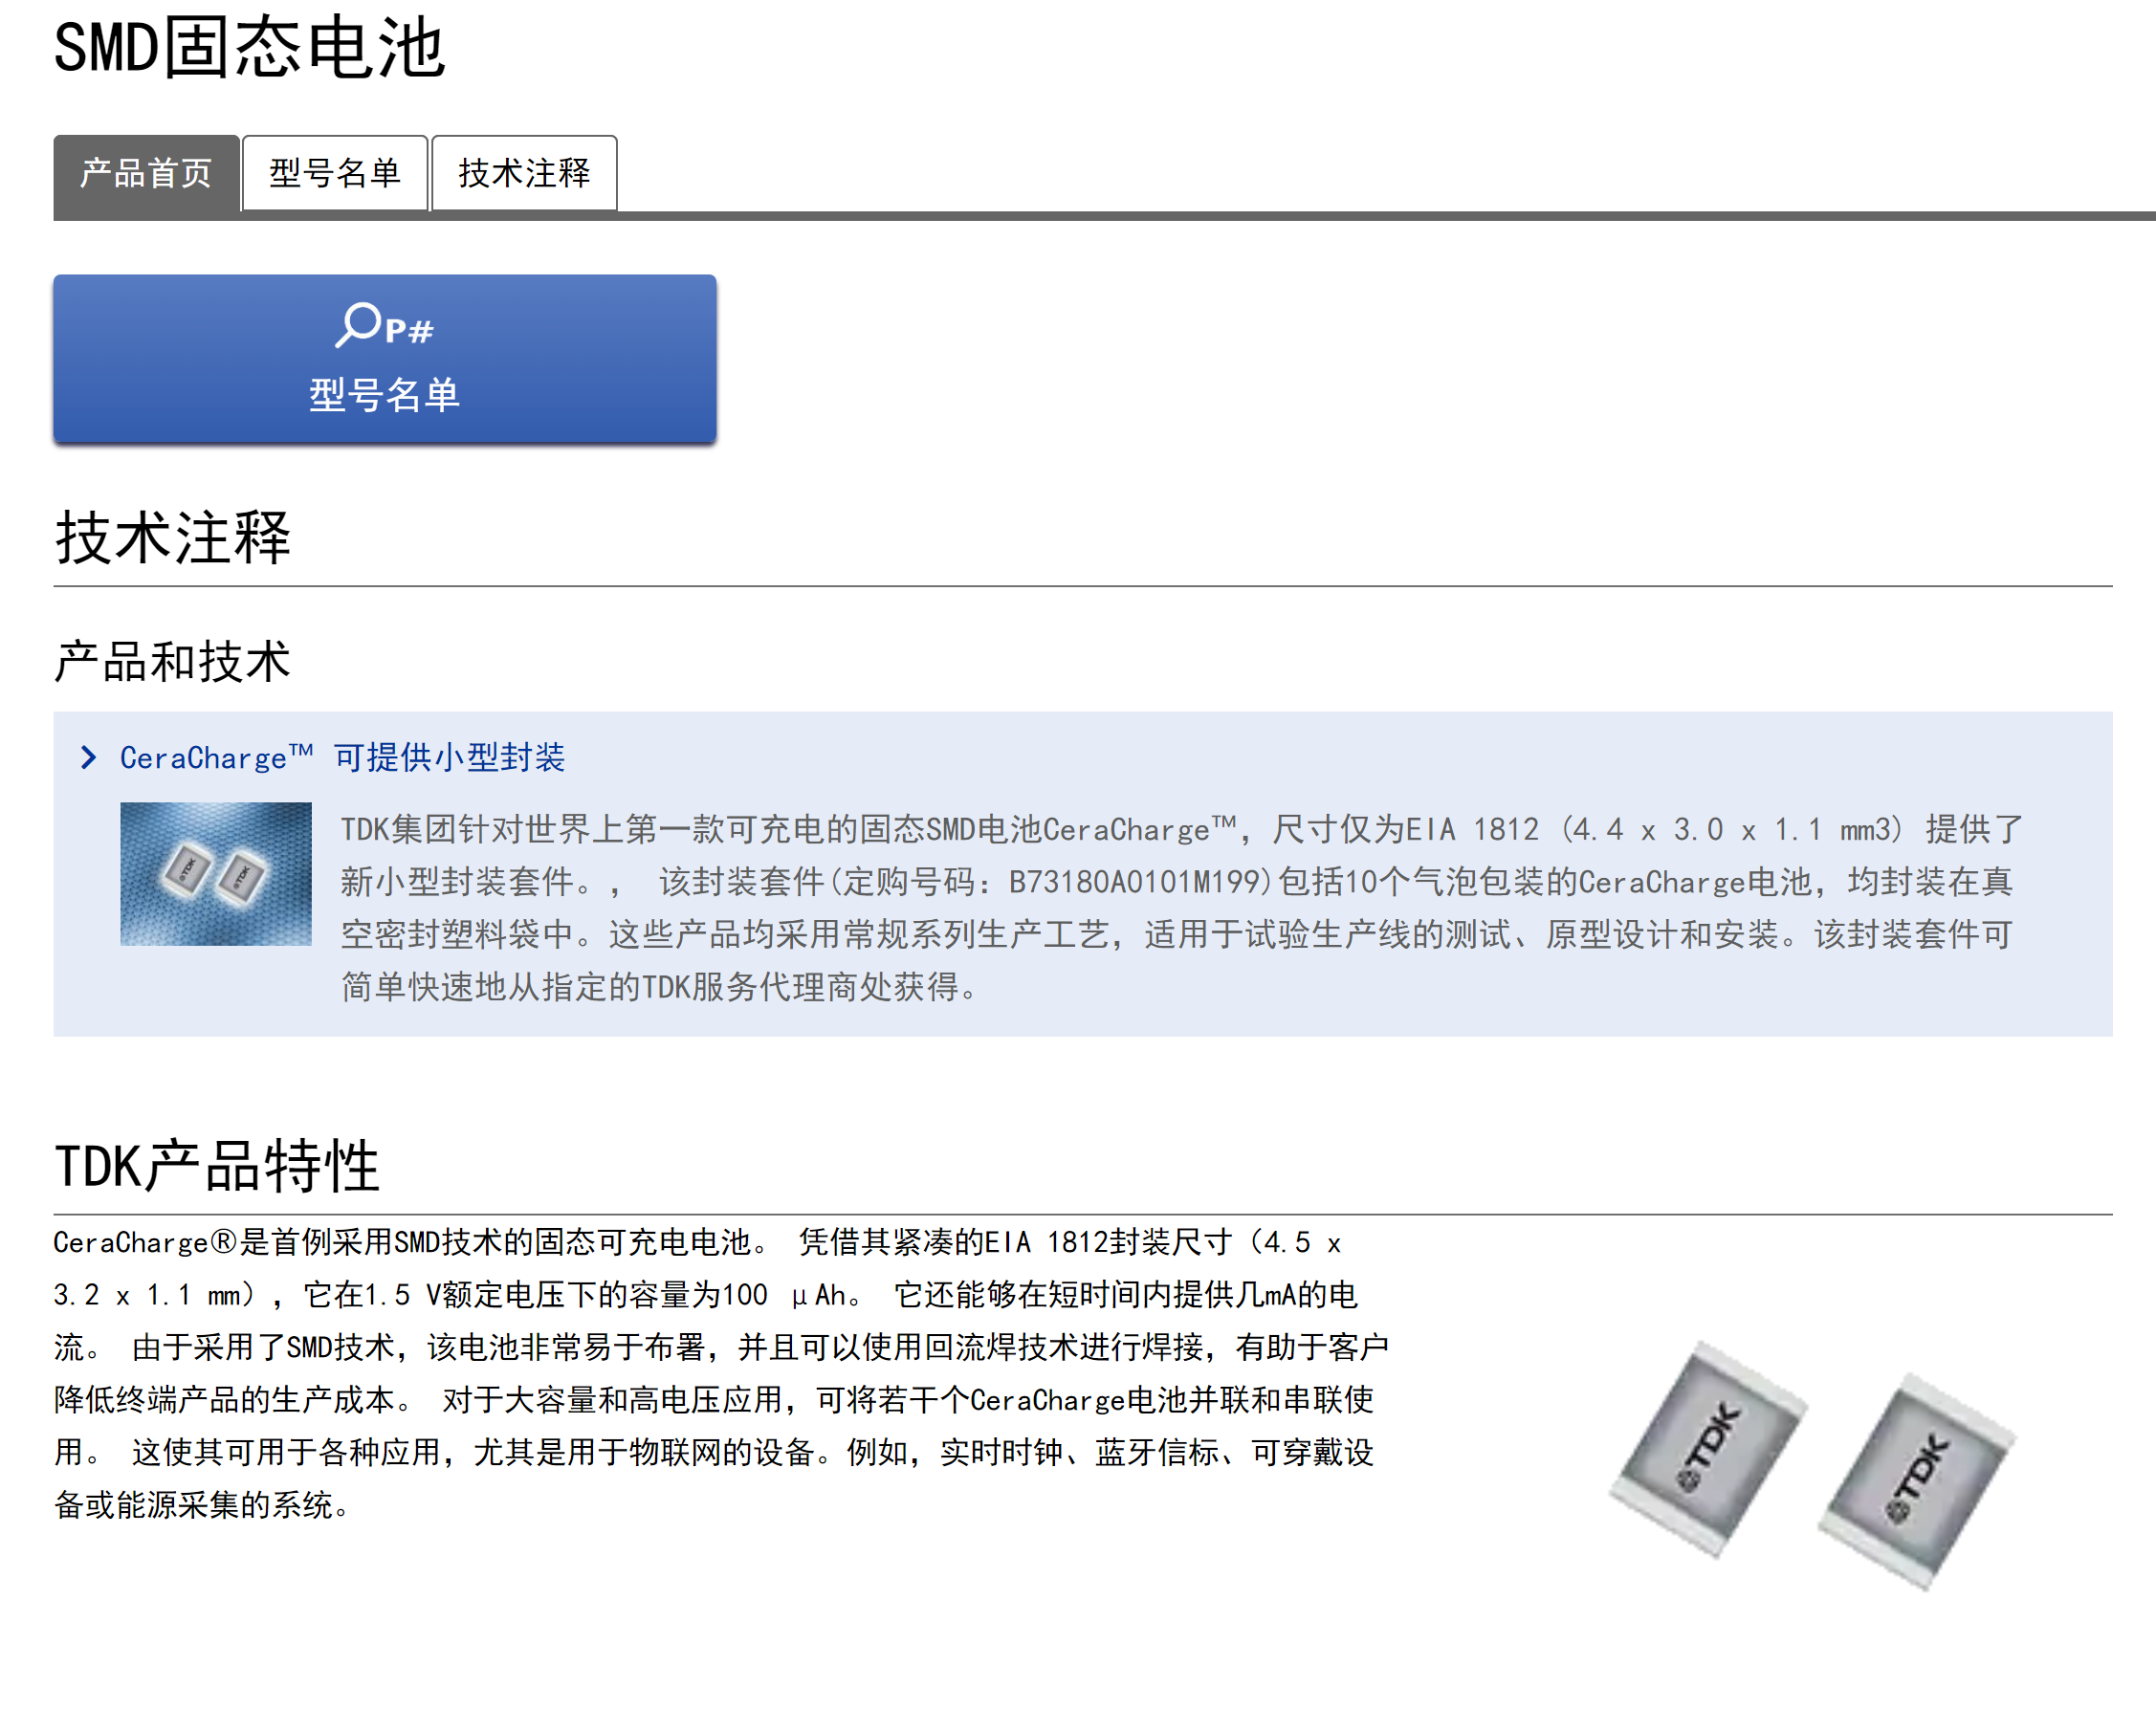Open the CeraCharge battery thumbnail image
The height and width of the screenshot is (1709, 2156).
(x=216, y=872)
